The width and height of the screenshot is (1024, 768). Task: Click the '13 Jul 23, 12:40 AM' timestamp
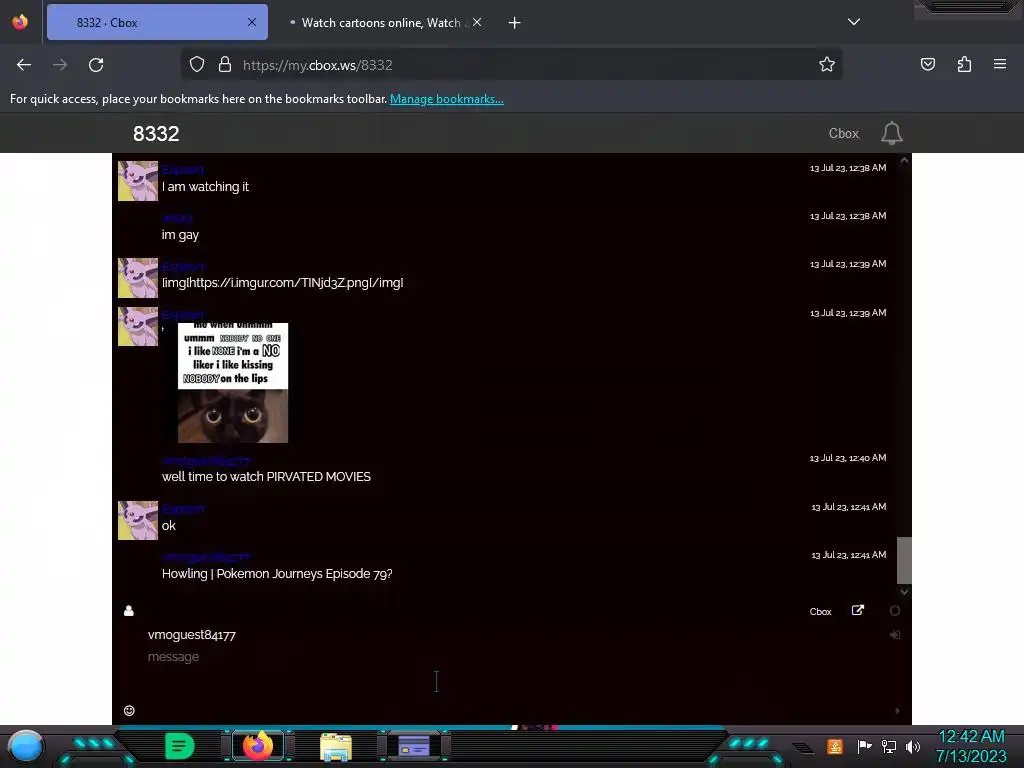click(x=848, y=458)
